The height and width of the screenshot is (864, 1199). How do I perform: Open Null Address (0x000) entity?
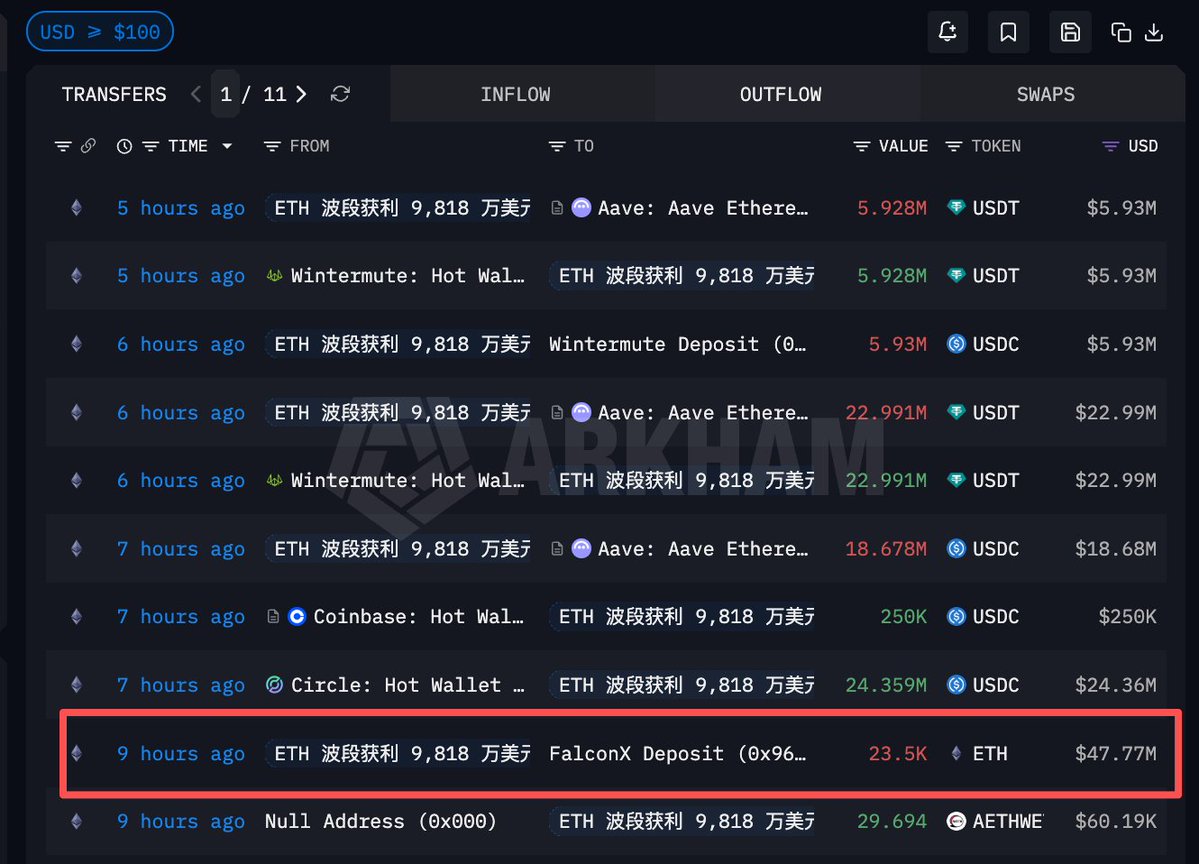pos(381,821)
